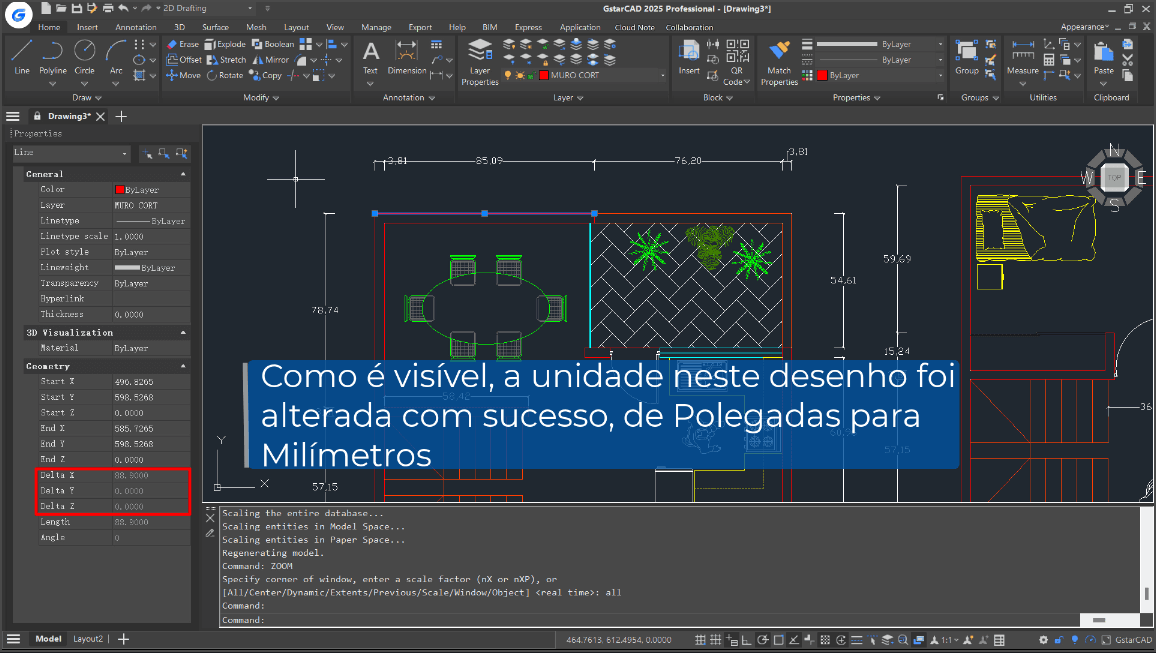Open the Express ribbon tab
Image resolution: width=1156 pixels, height=653 pixels.
528,27
